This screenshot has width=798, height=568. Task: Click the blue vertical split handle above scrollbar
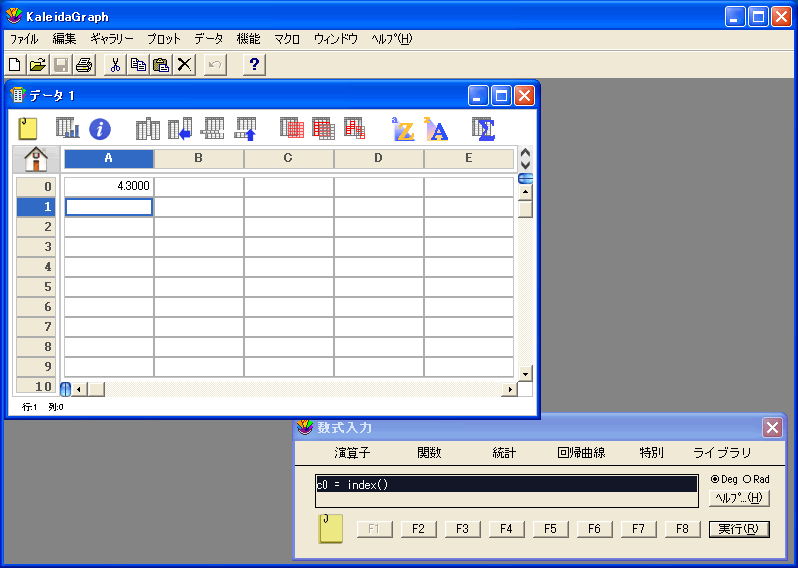click(526, 179)
